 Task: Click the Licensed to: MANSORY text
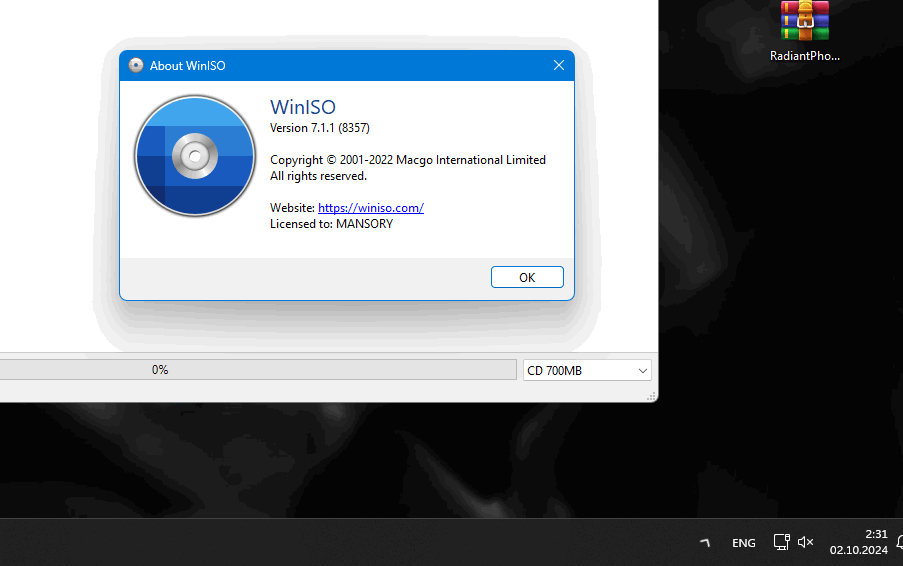[x=331, y=224]
